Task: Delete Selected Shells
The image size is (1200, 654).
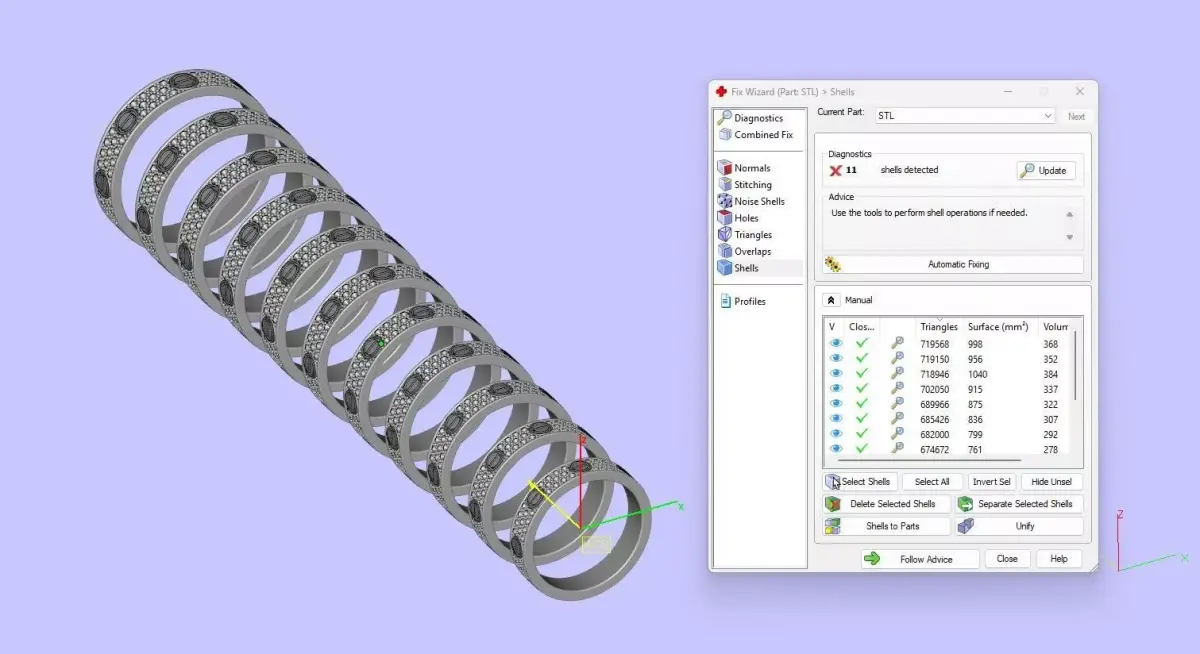Action: (886, 504)
